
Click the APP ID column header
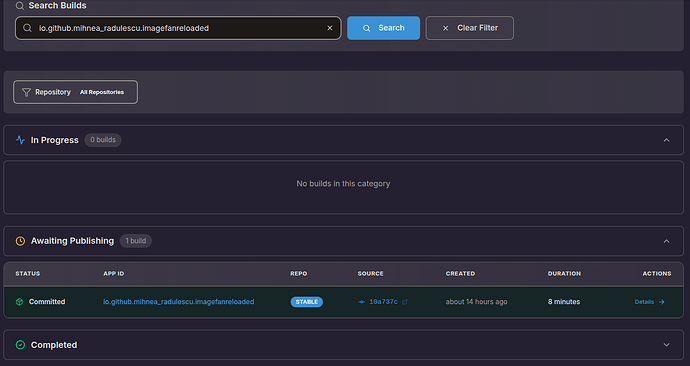(114, 274)
